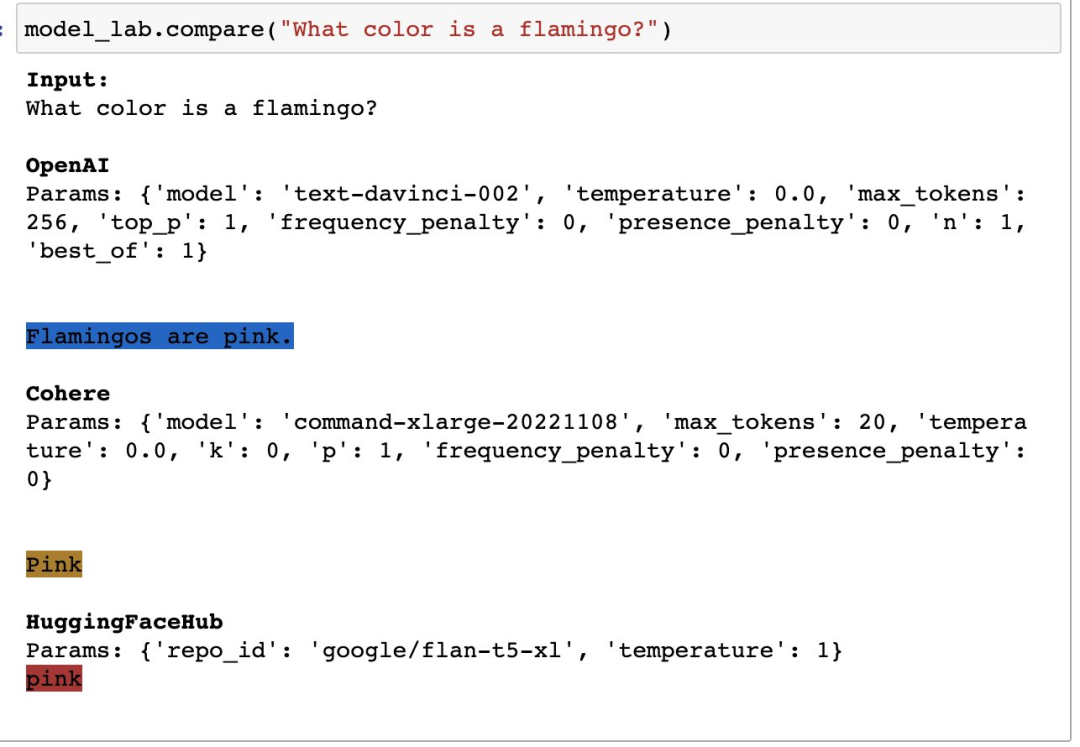Click the OpenAI heading
The width and height of the screenshot is (1080, 747).
(x=68, y=165)
